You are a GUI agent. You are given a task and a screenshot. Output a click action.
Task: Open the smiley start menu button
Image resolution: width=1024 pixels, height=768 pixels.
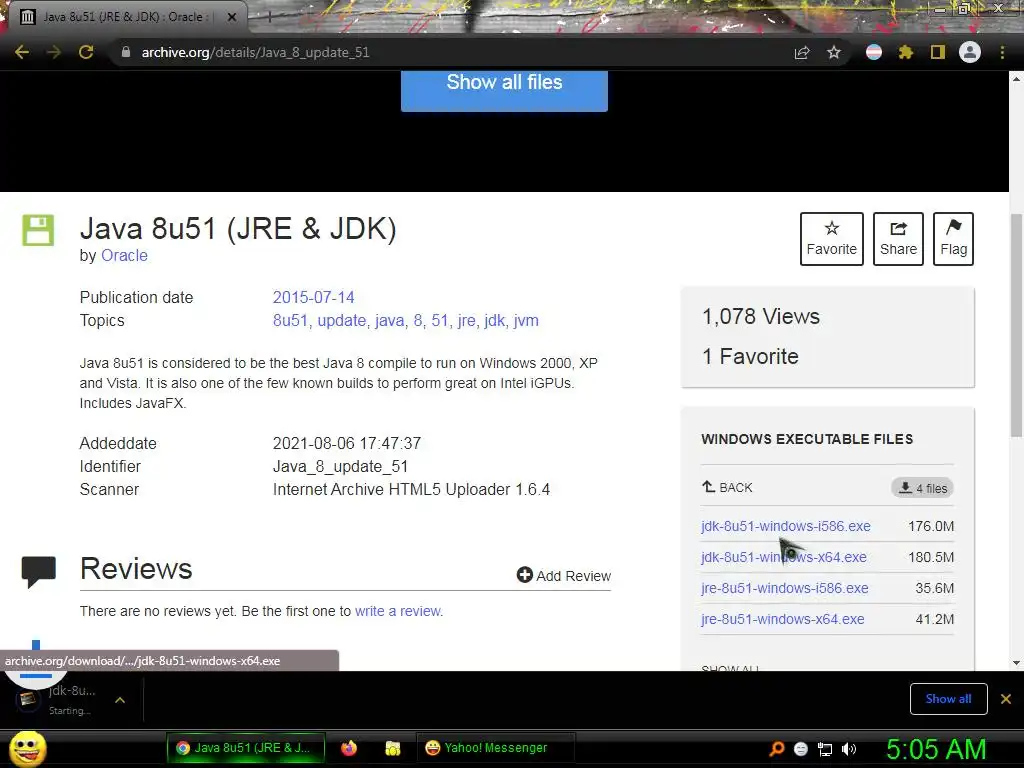(27, 748)
